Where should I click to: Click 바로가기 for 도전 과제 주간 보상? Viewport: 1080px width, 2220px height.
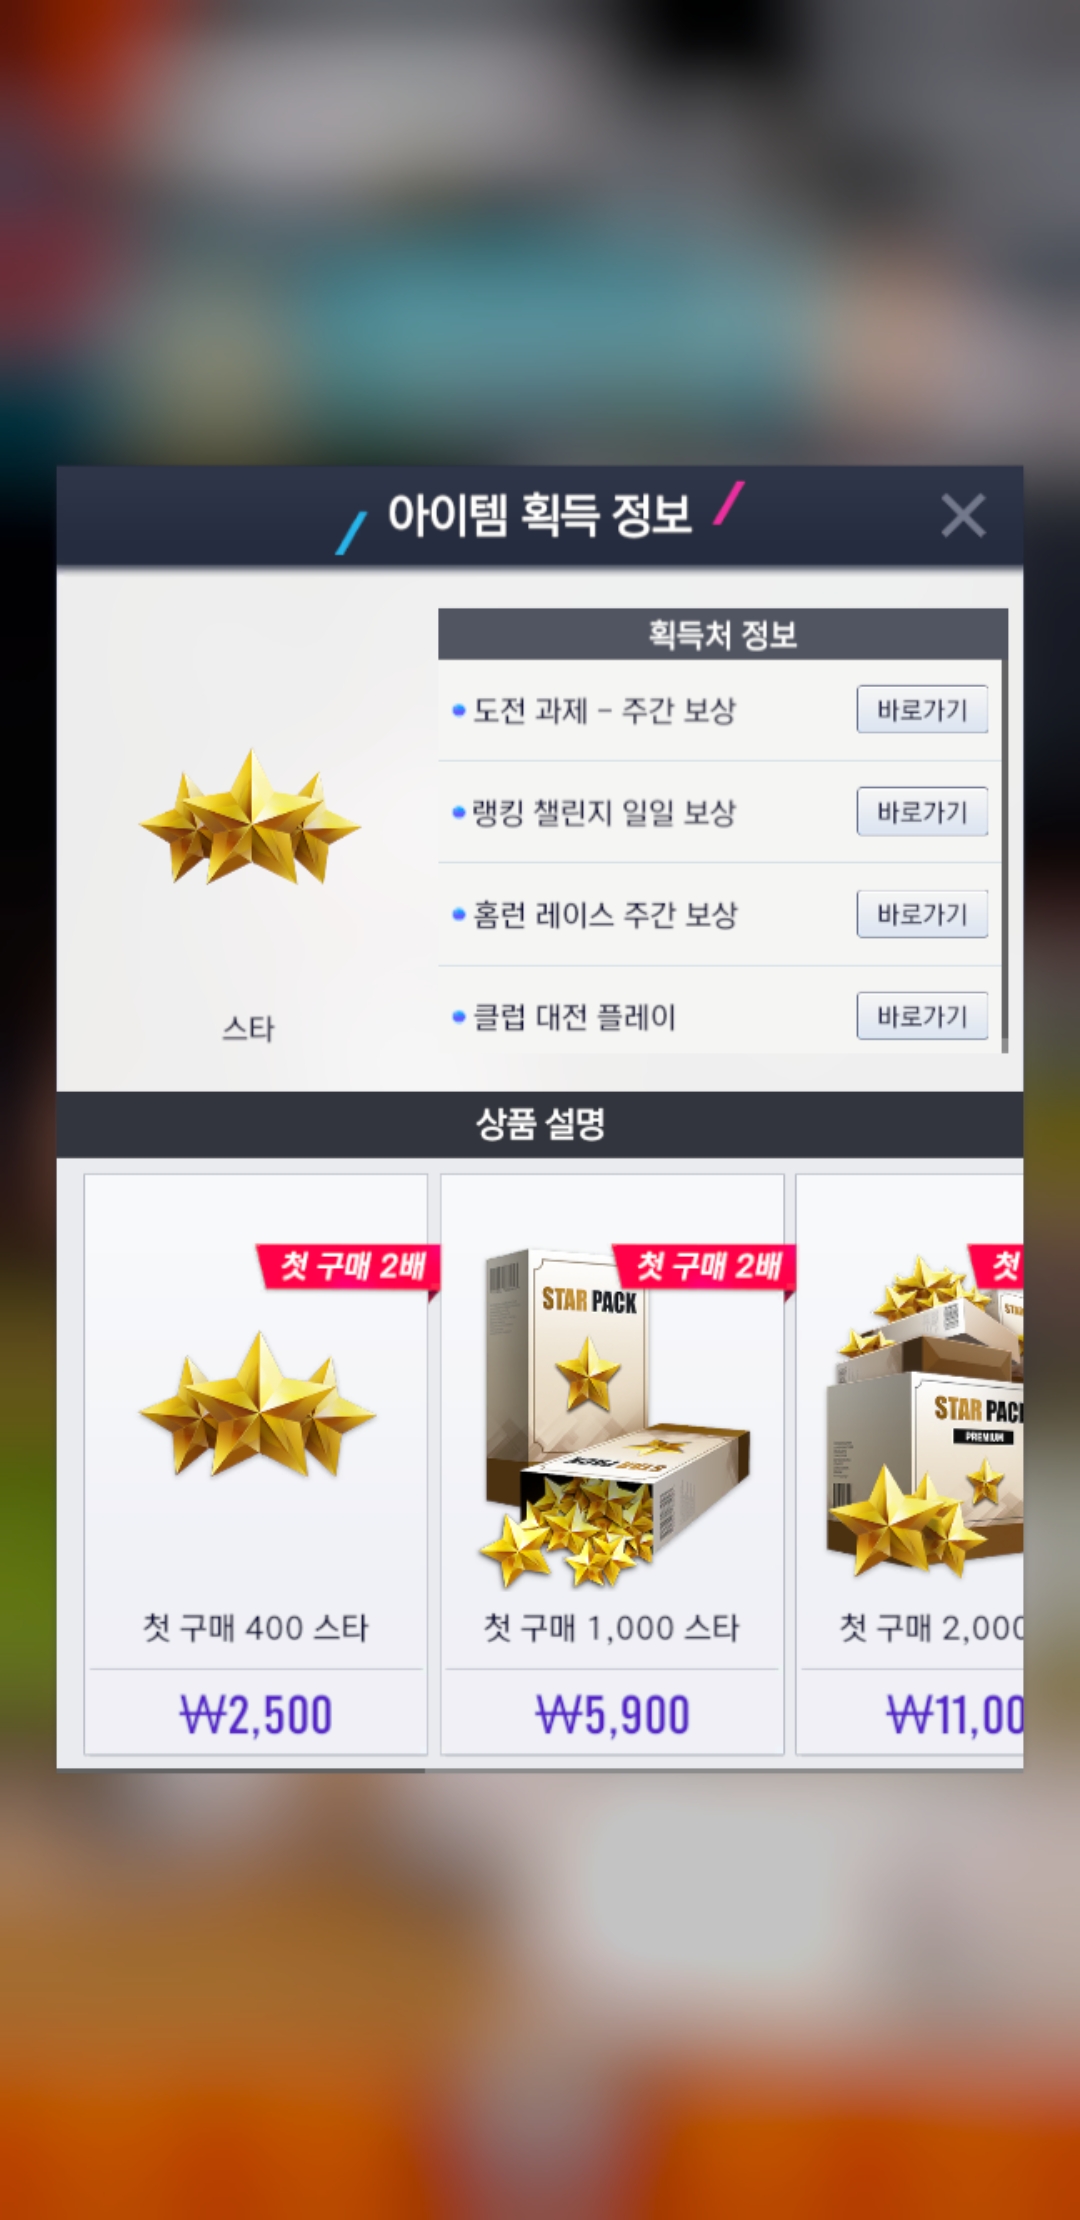click(x=922, y=710)
